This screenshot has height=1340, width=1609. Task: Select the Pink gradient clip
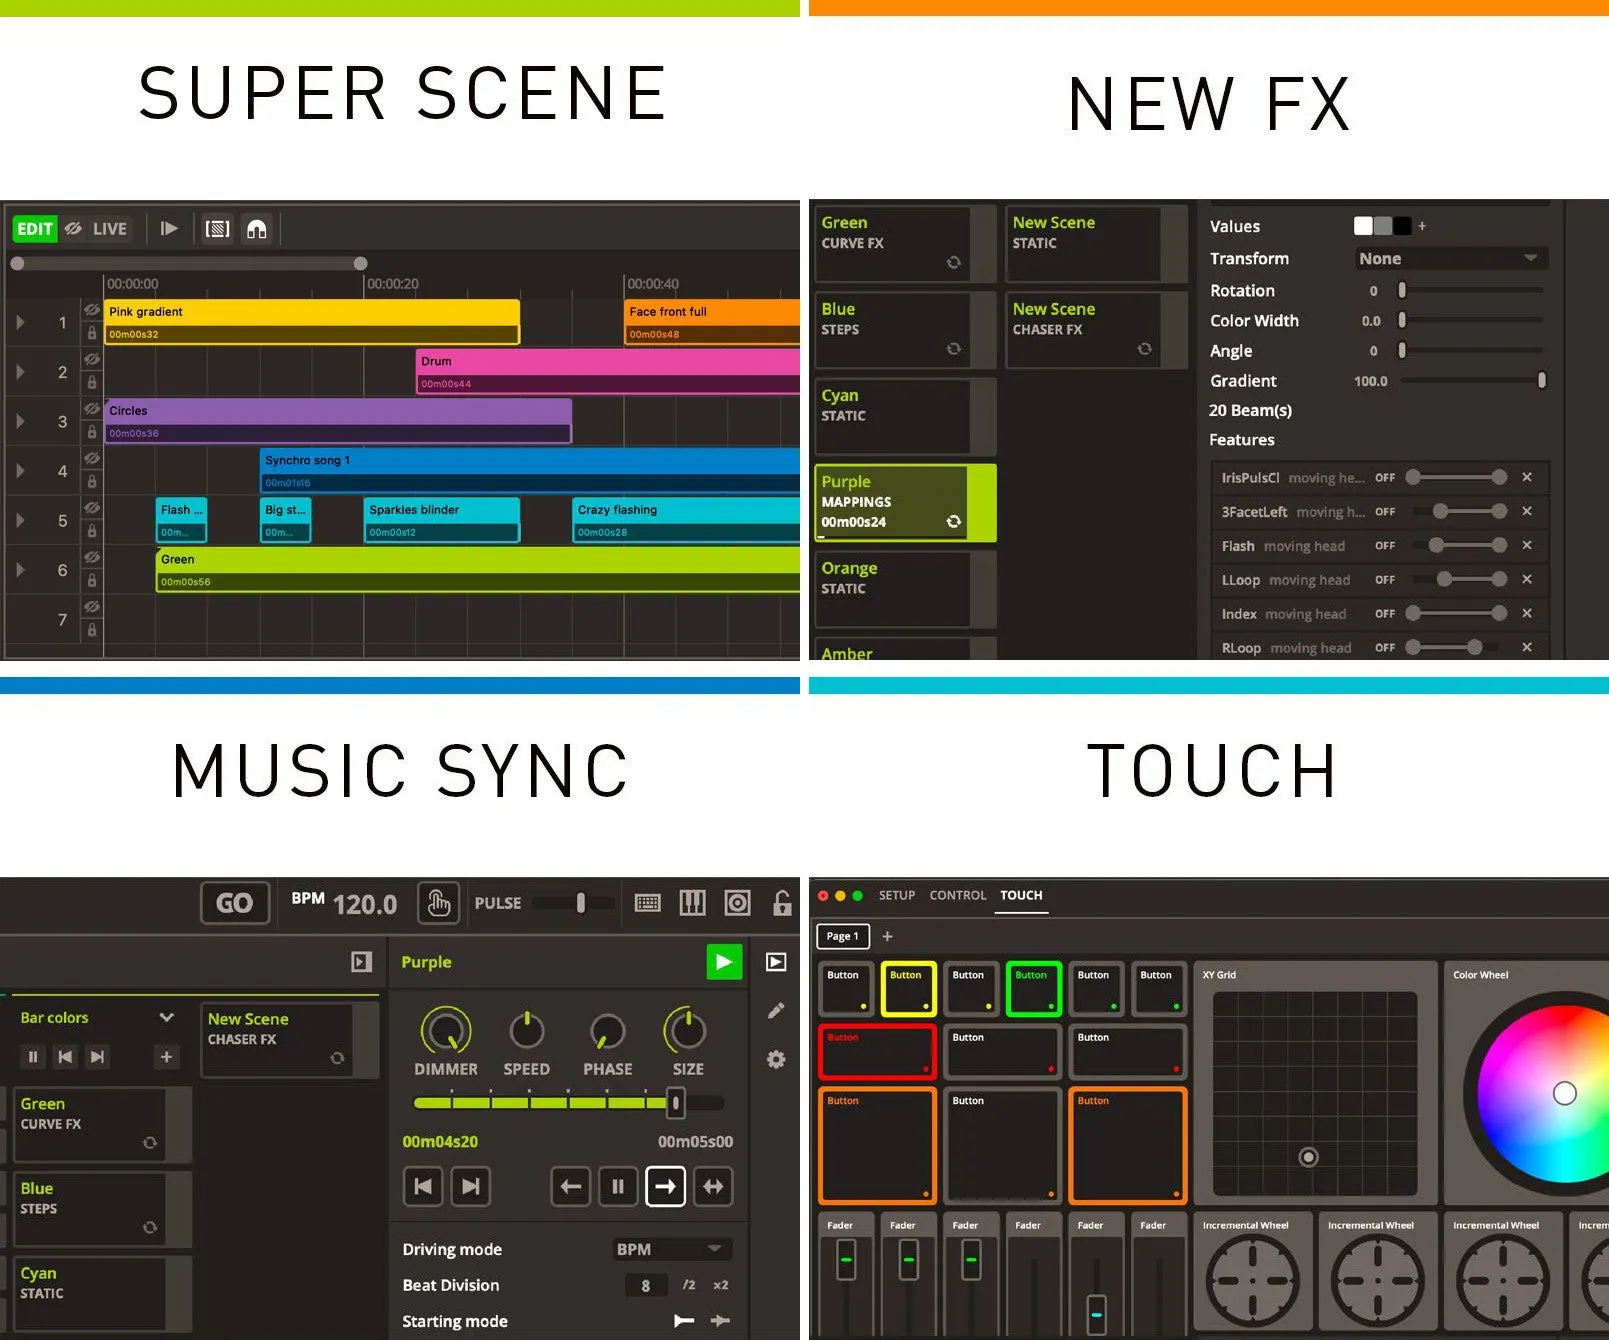point(312,322)
